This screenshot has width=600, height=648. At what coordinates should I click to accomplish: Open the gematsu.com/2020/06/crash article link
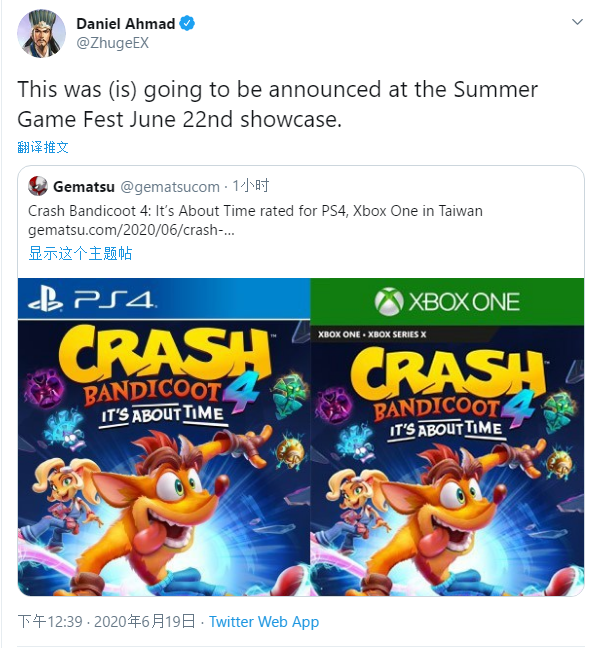pyautogui.click(x=131, y=230)
